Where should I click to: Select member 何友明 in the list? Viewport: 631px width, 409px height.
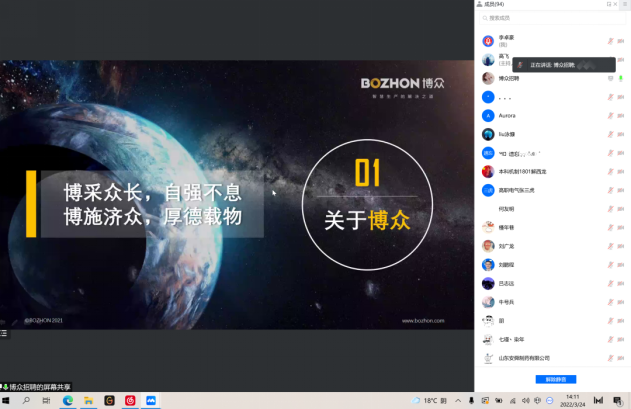pyautogui.click(x=552, y=209)
